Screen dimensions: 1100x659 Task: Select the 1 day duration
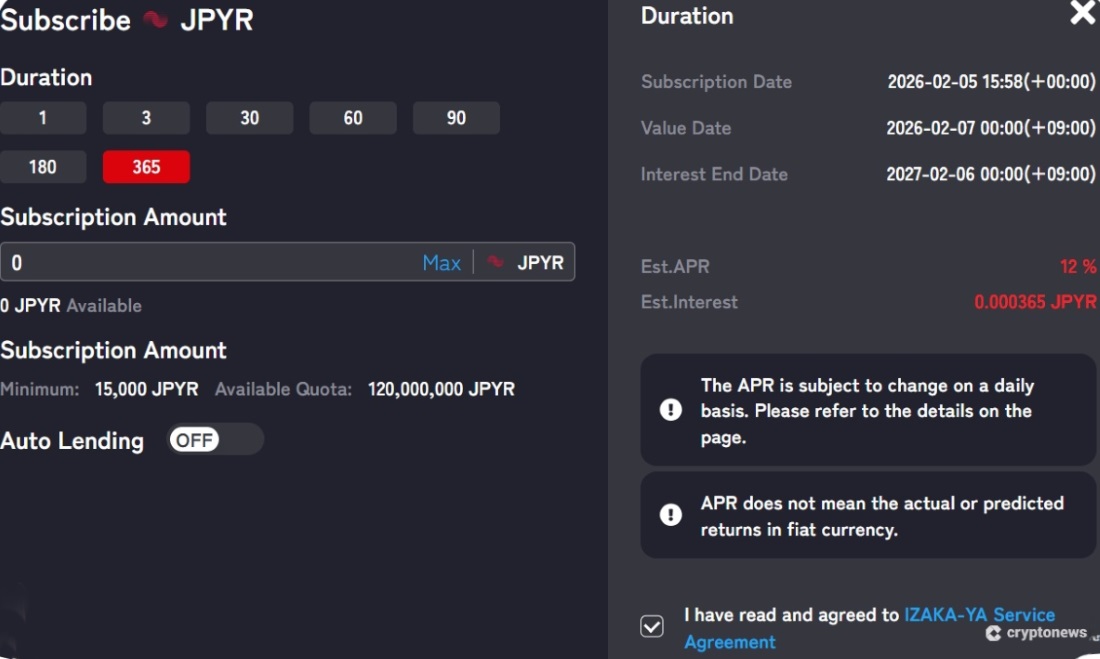click(x=43, y=118)
